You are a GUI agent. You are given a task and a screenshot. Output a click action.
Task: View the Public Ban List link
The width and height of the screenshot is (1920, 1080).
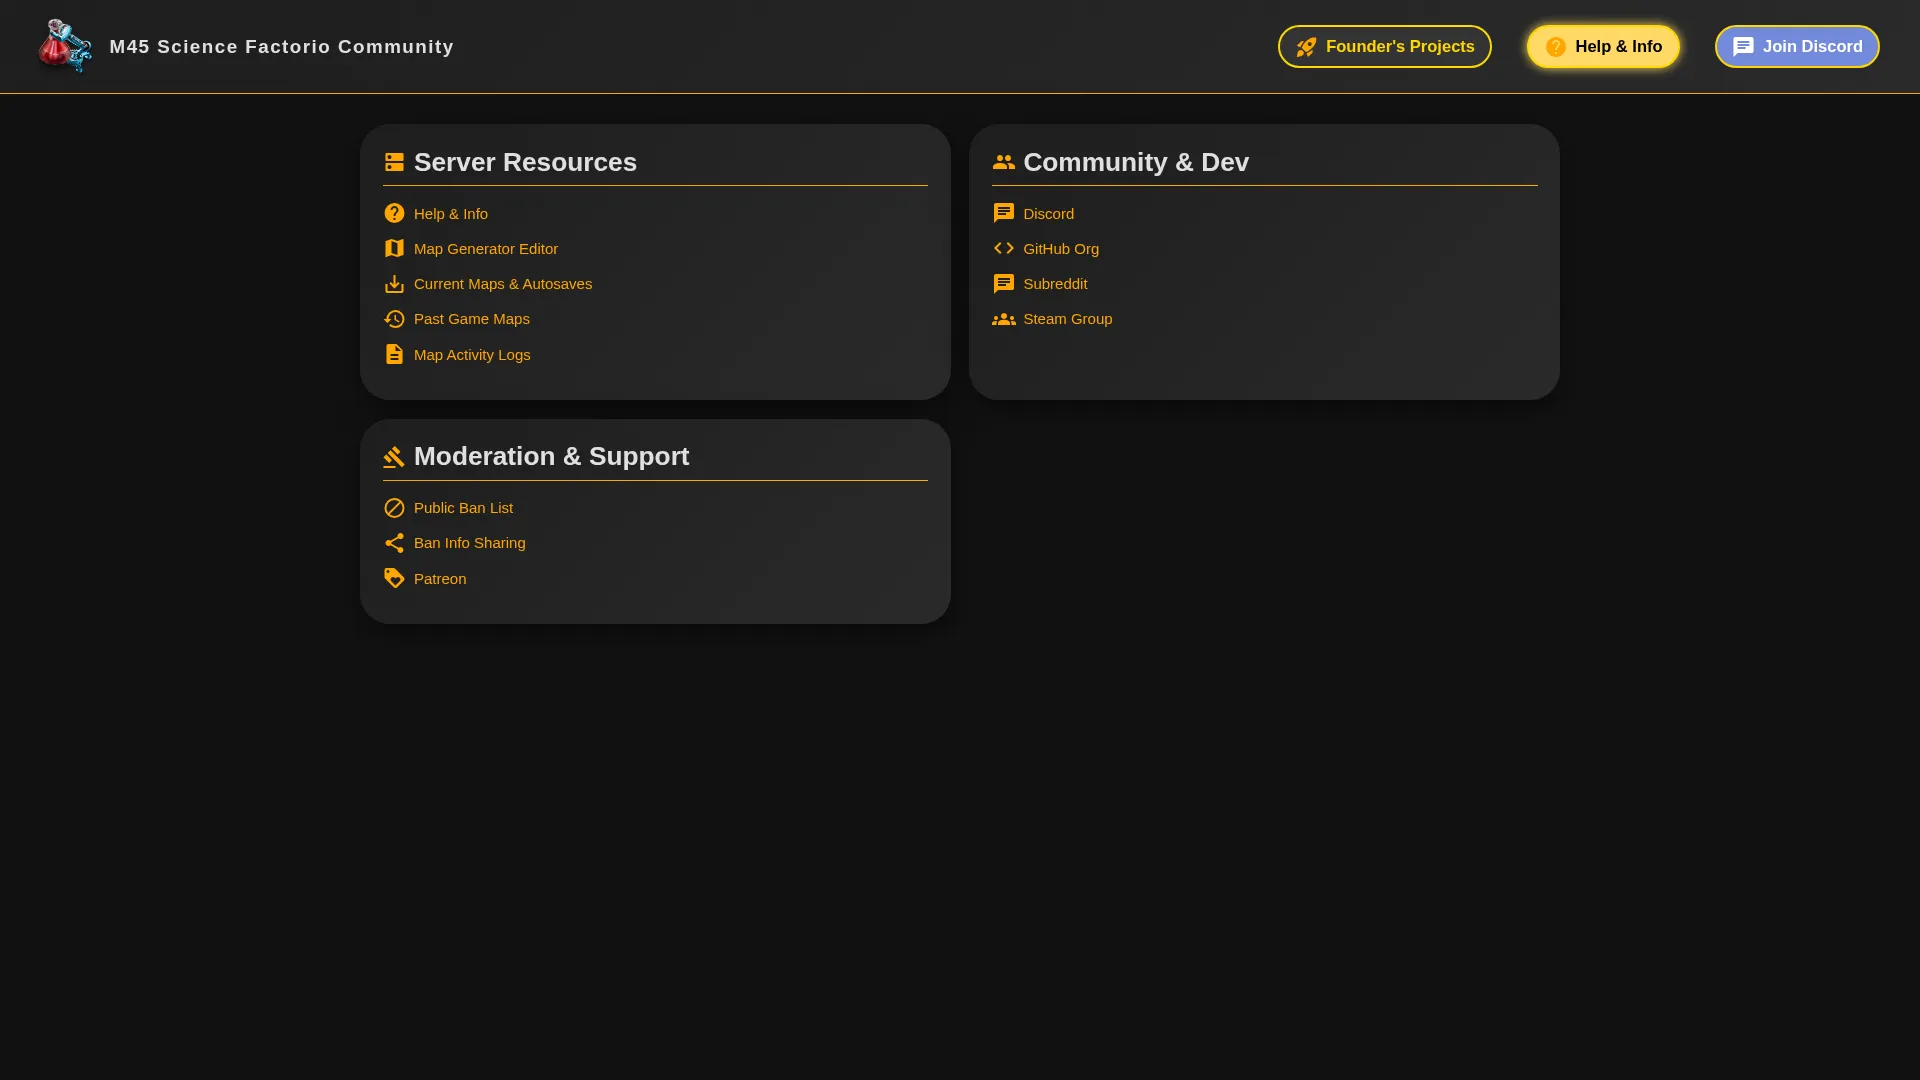[x=463, y=508]
